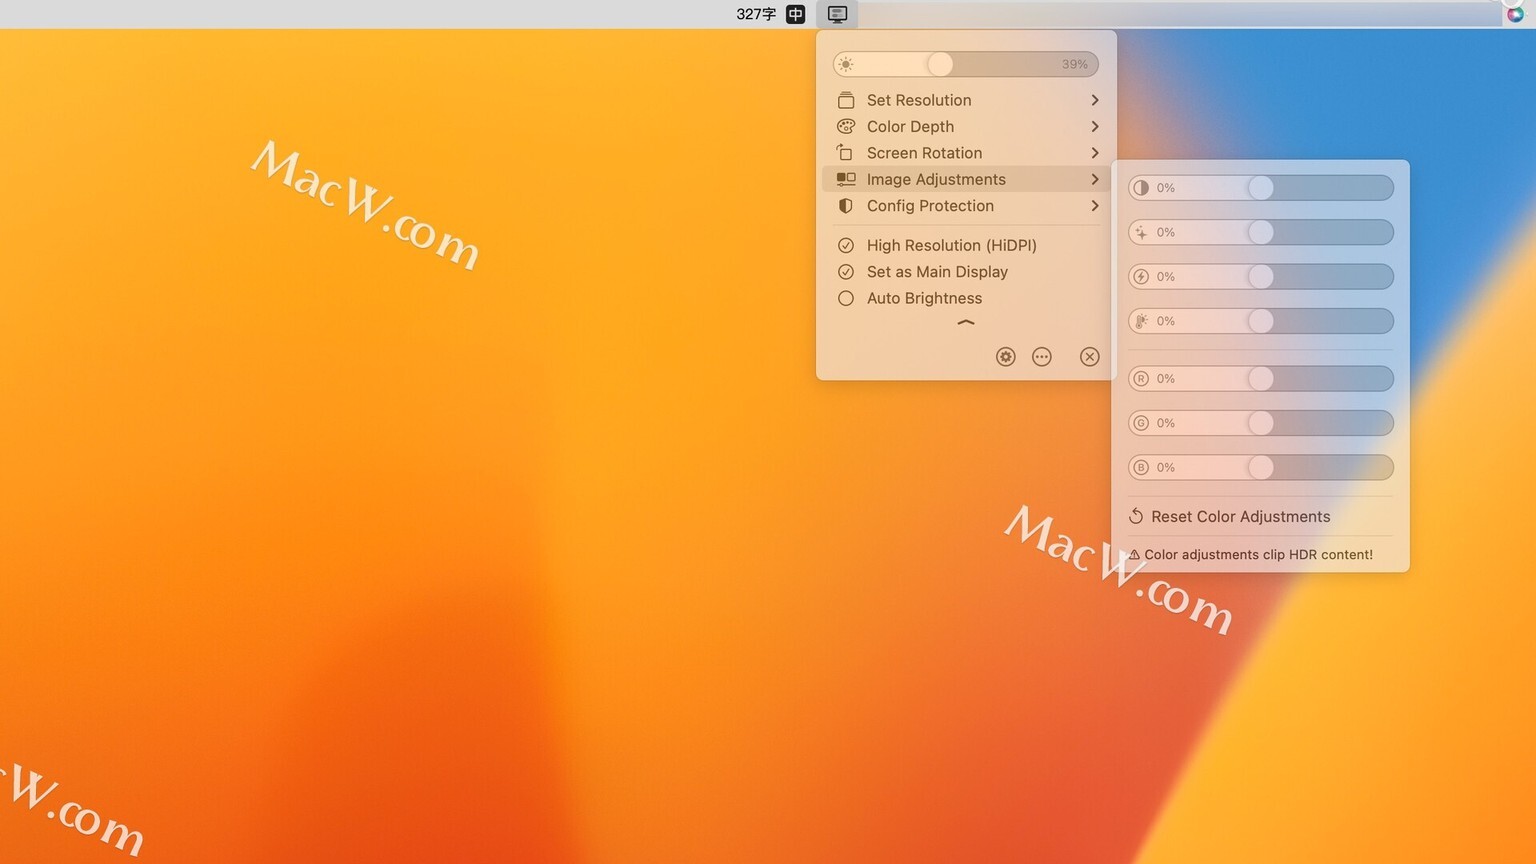Adjust the contrast slider
Screen dimensions: 1536x864
coord(1261,188)
